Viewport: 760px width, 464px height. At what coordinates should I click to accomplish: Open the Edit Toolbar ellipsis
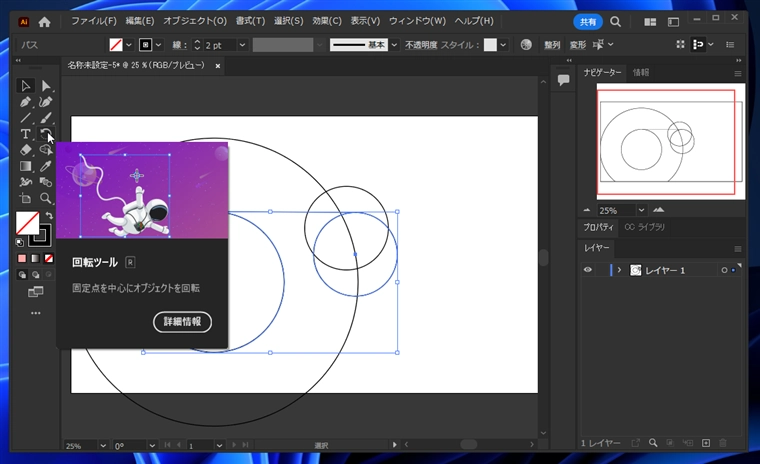coord(35,313)
